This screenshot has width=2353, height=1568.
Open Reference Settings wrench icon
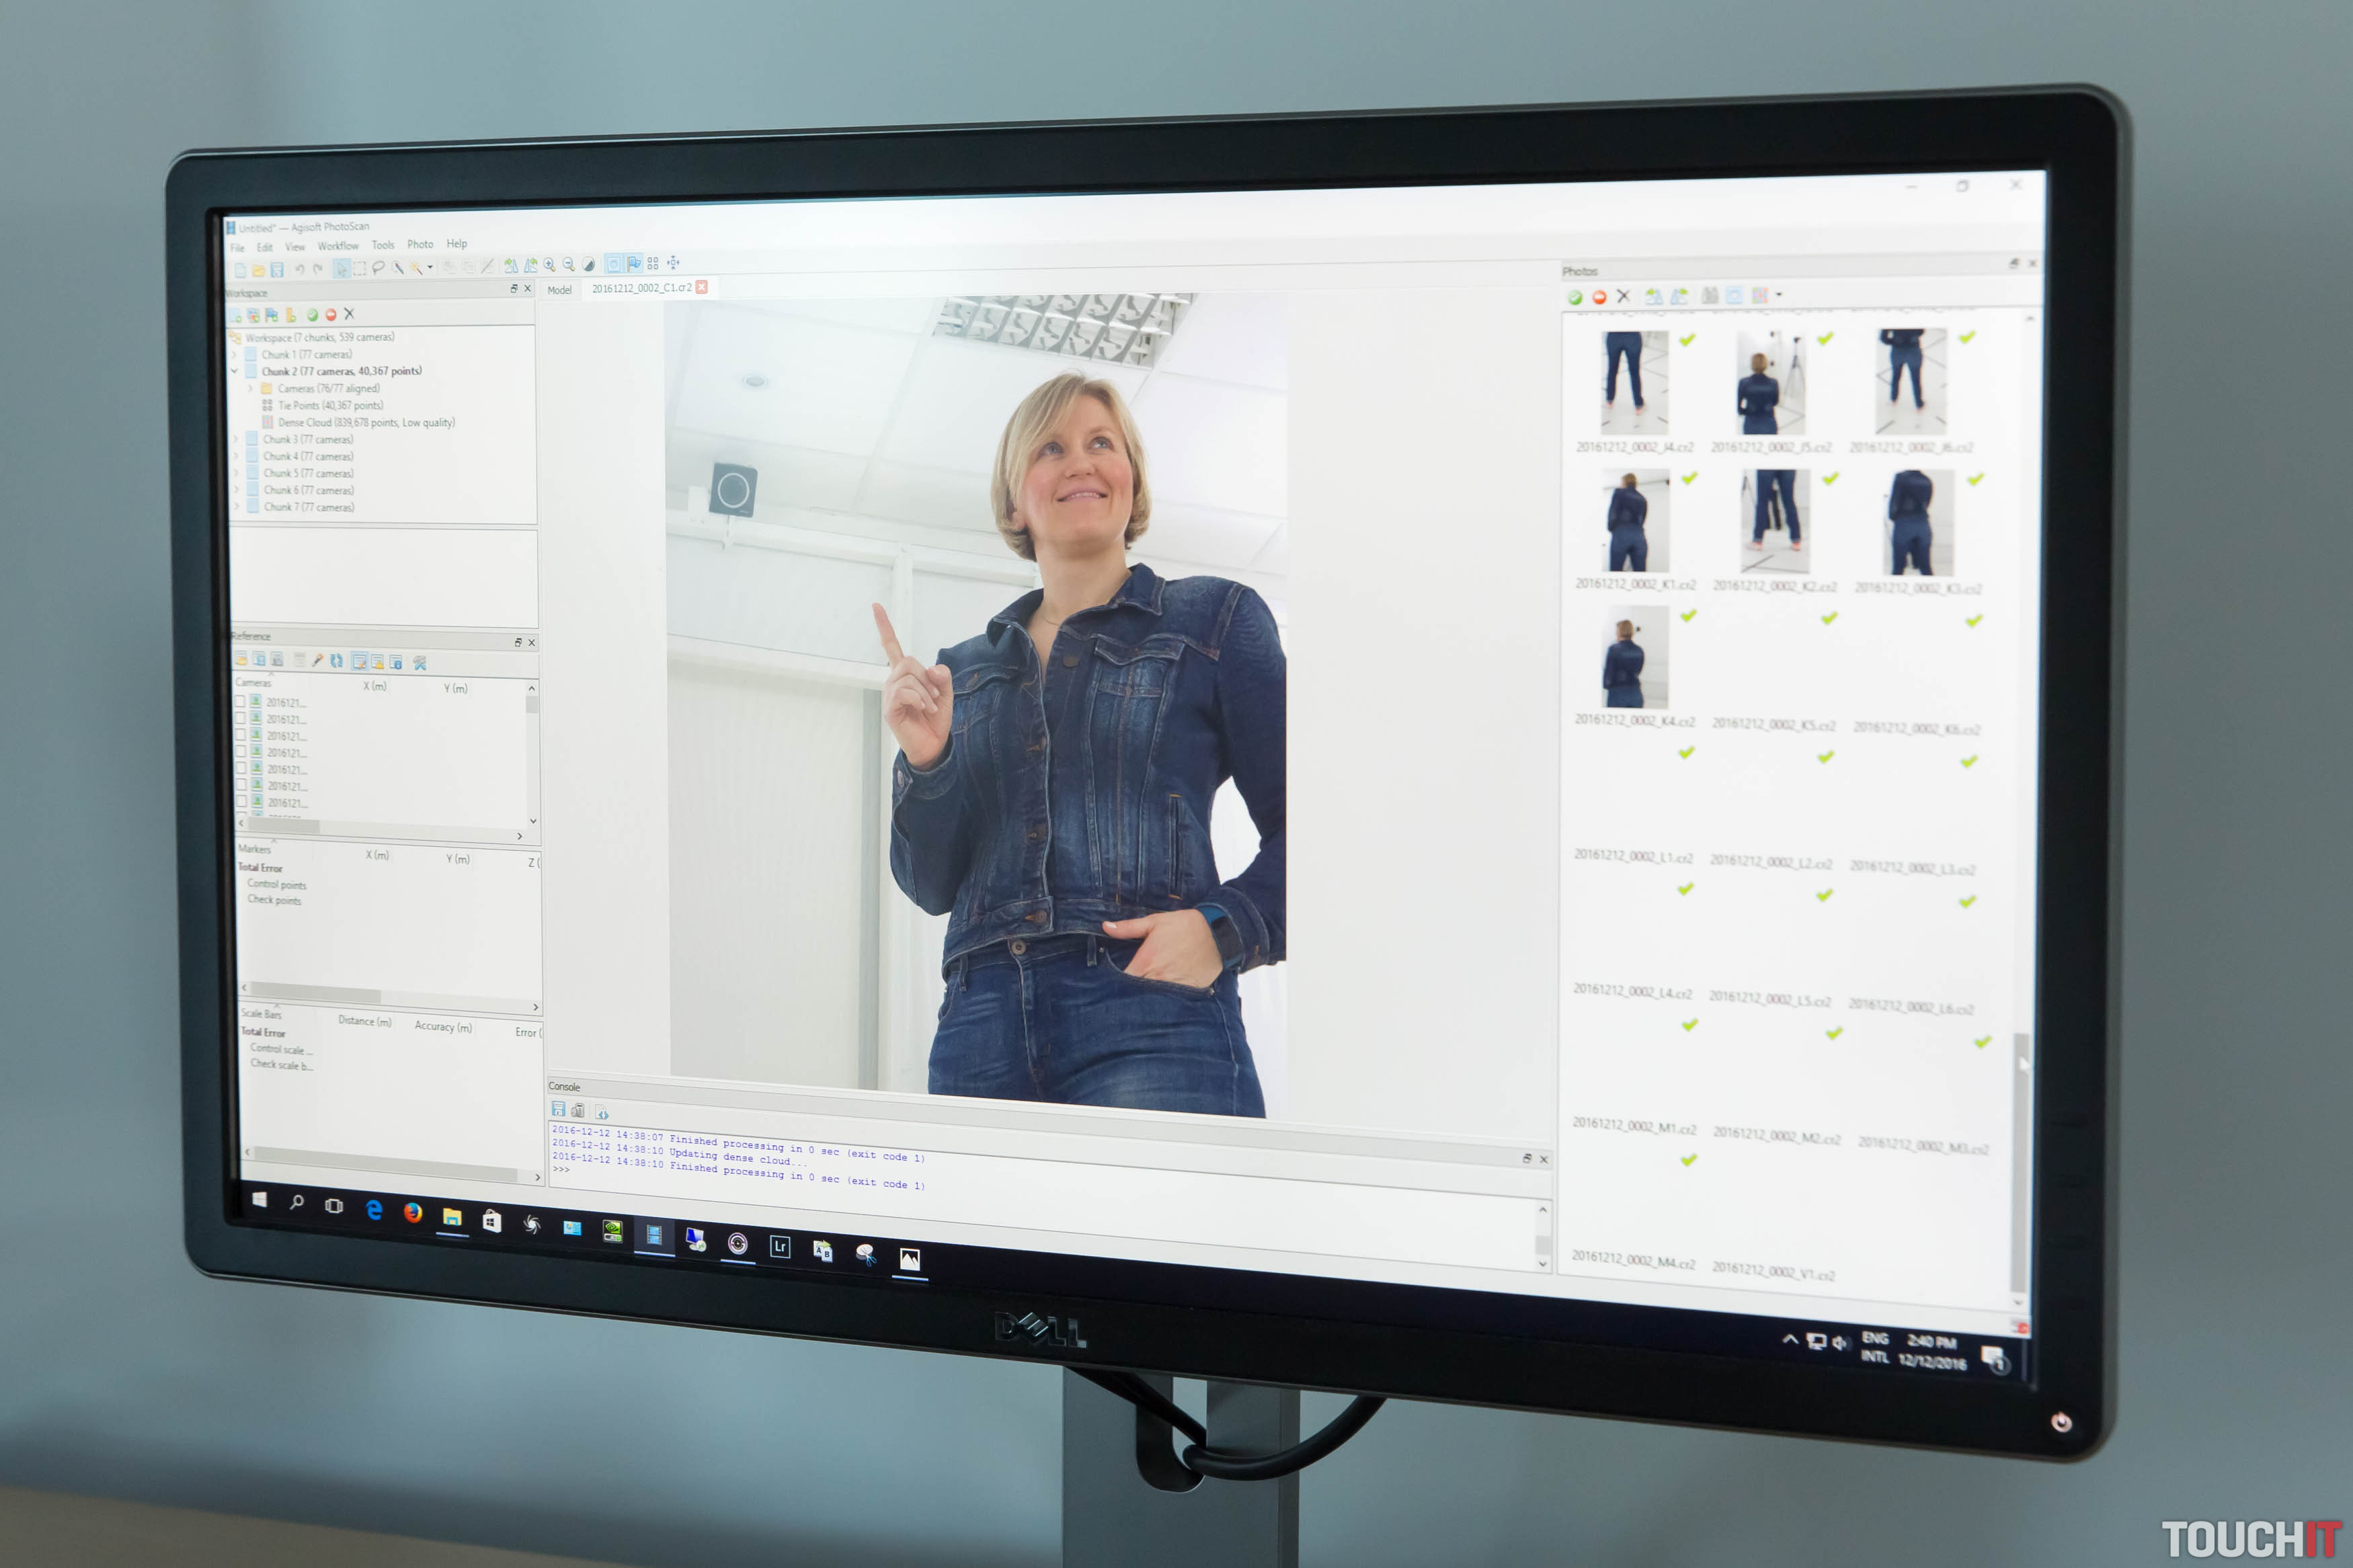coord(420,663)
